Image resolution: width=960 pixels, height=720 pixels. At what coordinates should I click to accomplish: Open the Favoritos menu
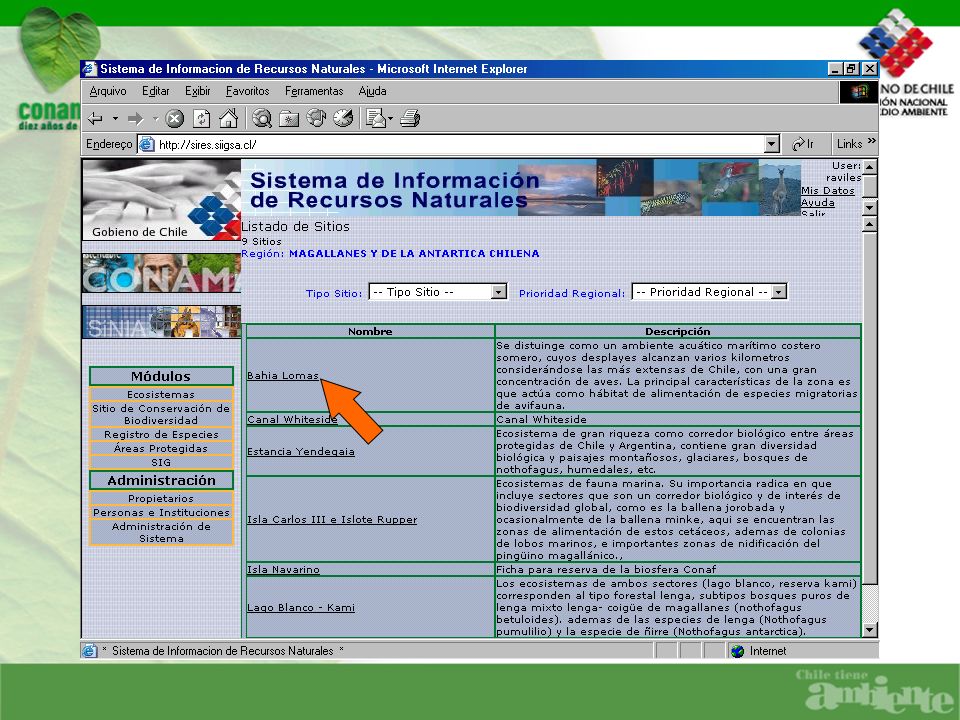247,91
